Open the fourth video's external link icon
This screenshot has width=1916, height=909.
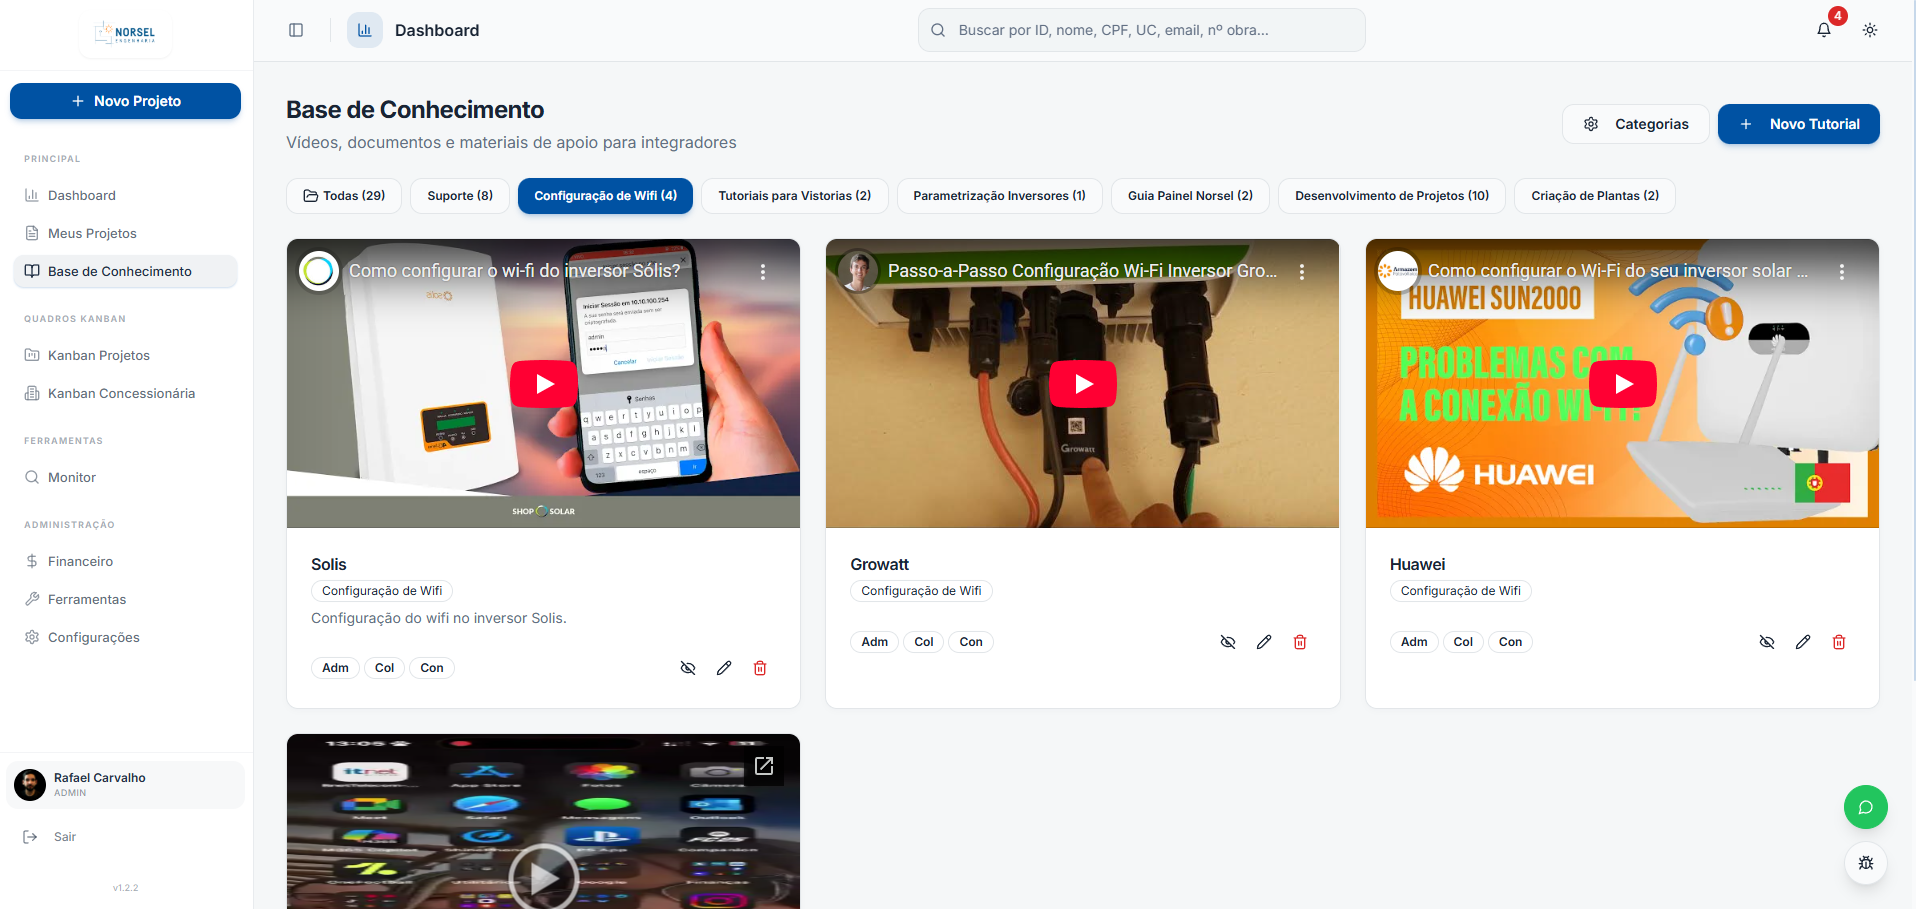764,766
